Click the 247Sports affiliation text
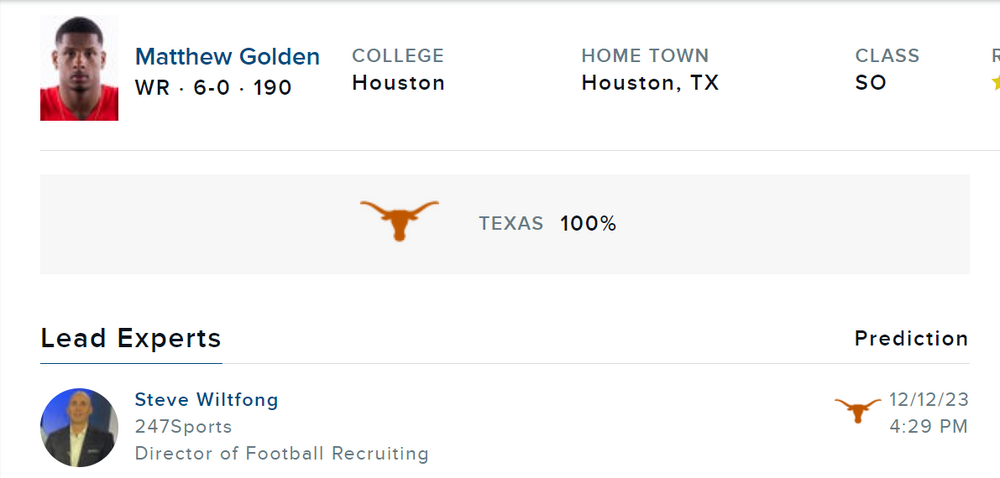 [x=183, y=427]
